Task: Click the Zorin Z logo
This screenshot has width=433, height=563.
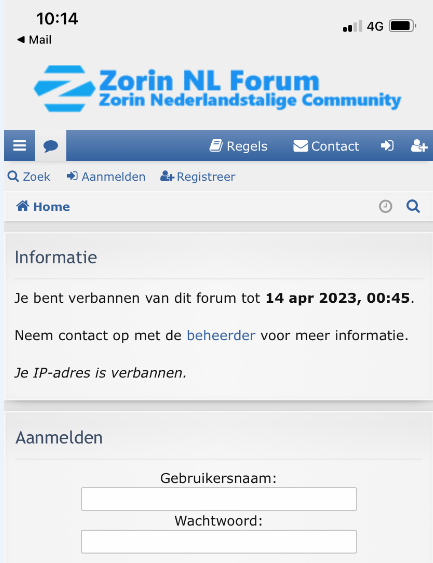Action: click(65, 88)
